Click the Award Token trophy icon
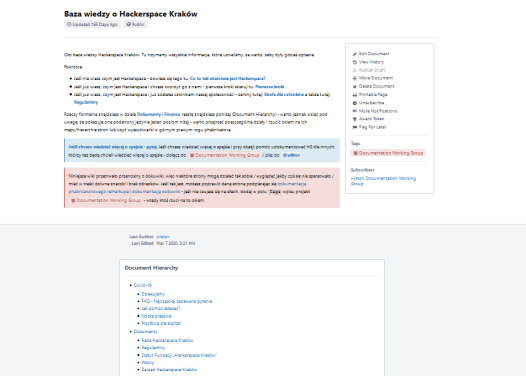526x376 pixels. pyautogui.click(x=354, y=119)
